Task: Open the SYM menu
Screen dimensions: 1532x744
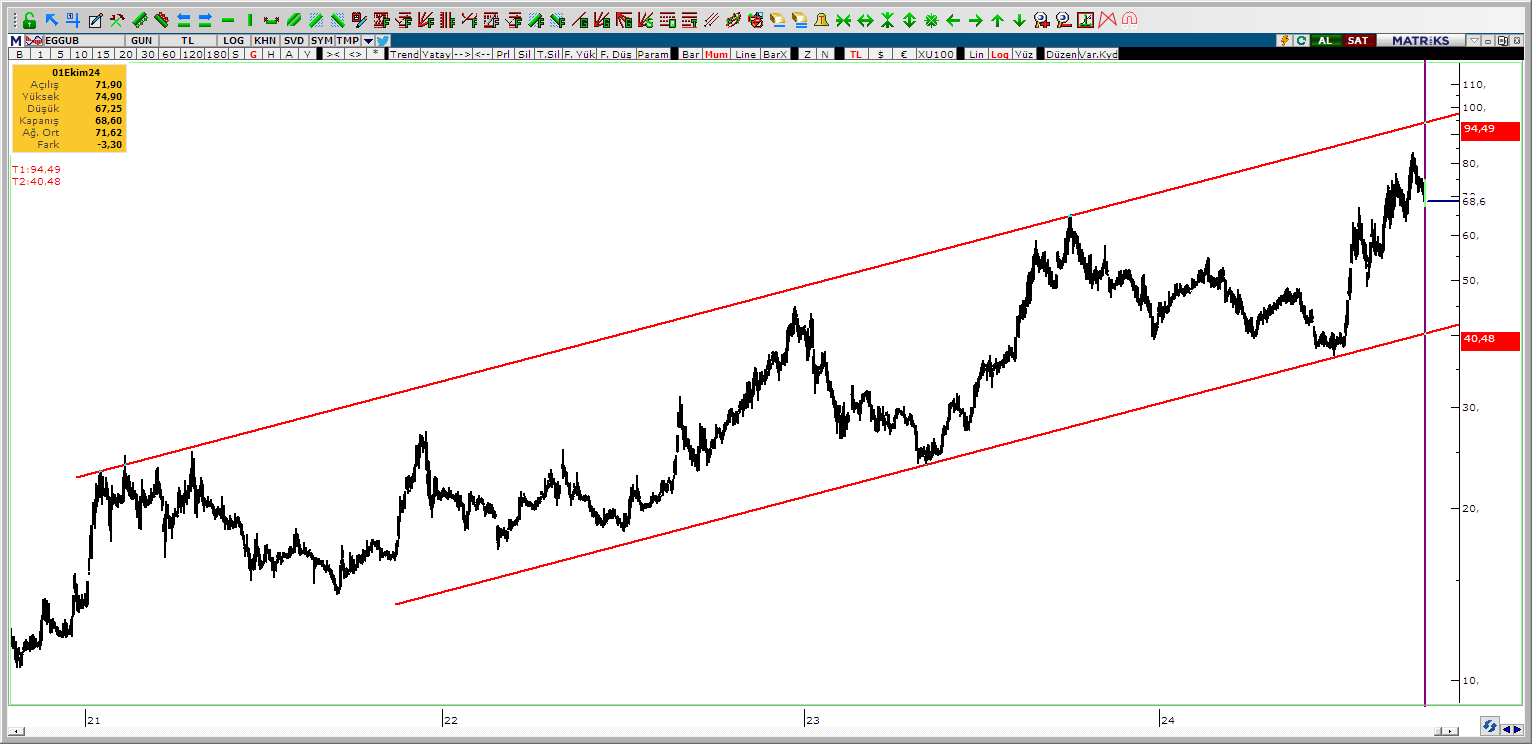Action: click(x=322, y=40)
